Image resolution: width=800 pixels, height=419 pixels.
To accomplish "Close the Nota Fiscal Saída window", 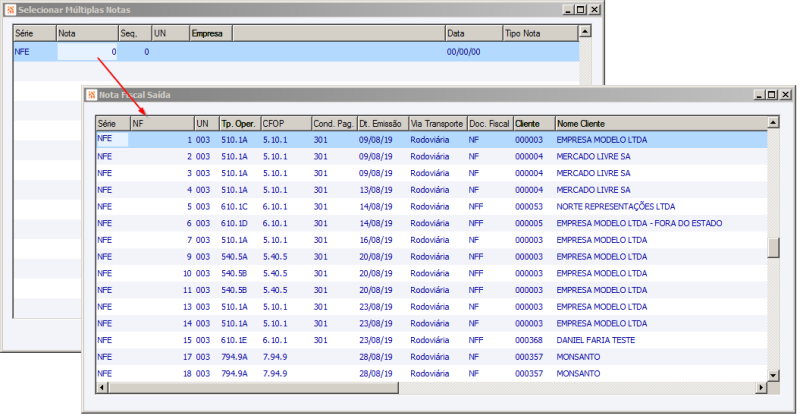I will pyautogui.click(x=784, y=94).
